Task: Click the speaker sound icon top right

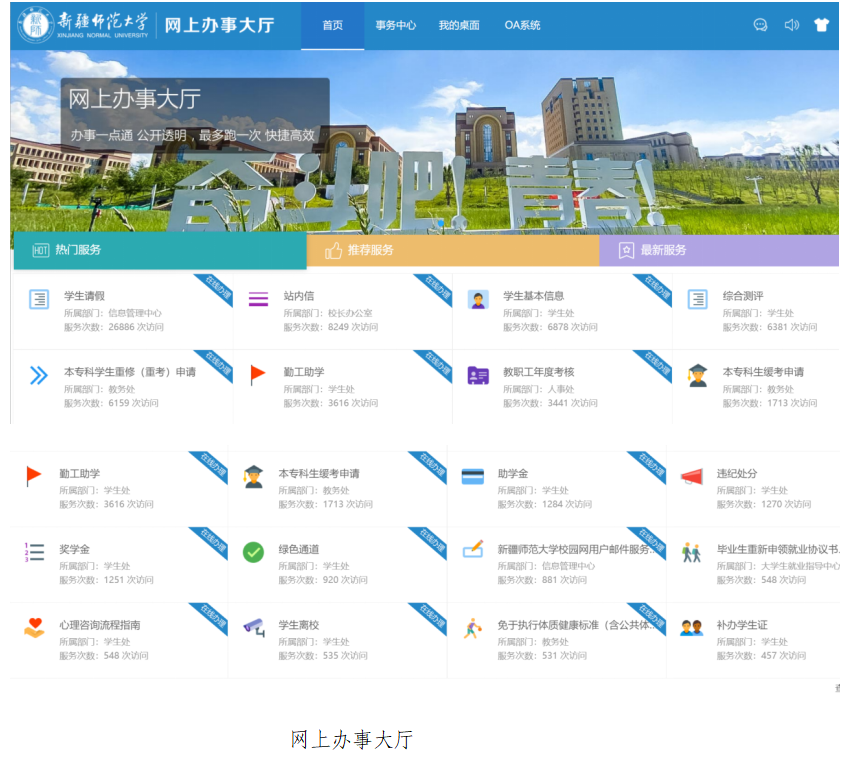Action: pos(792,25)
